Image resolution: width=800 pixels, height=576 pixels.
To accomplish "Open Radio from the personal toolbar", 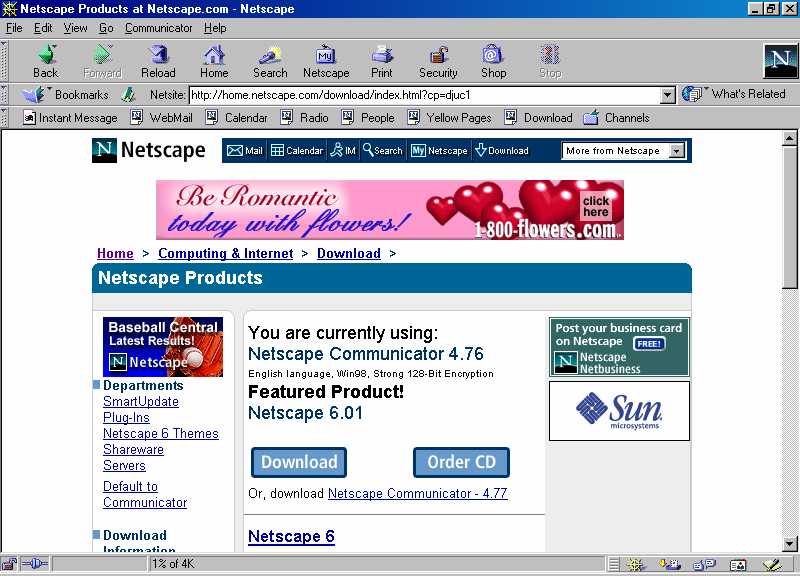I will pyautogui.click(x=305, y=118).
